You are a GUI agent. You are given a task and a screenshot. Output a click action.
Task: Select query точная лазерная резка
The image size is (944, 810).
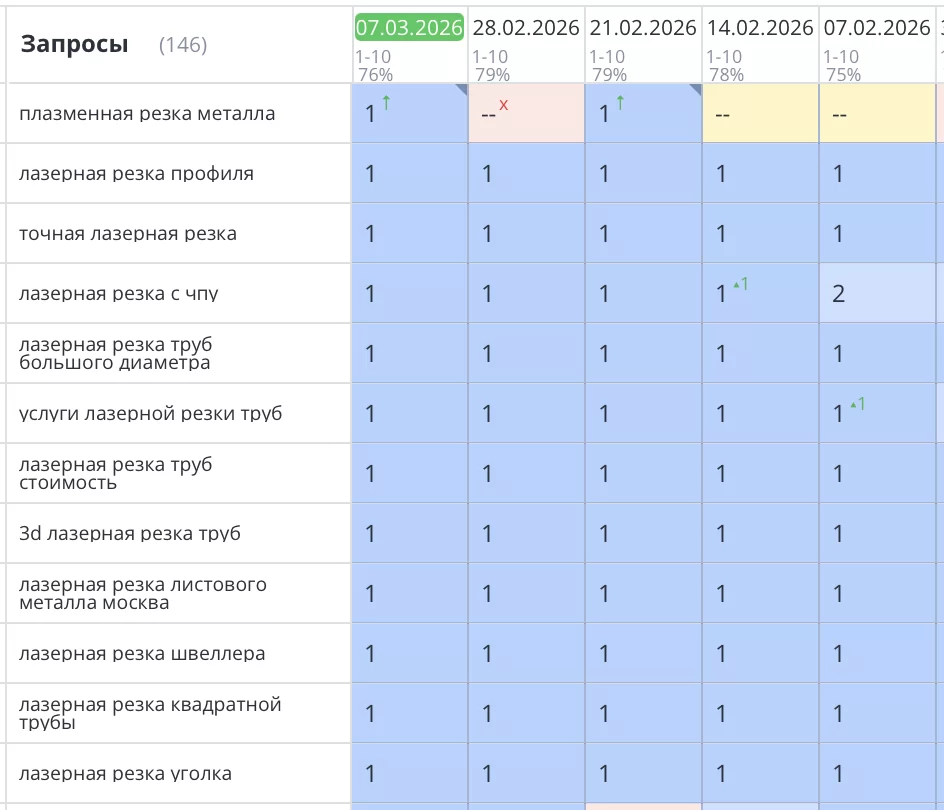[128, 234]
